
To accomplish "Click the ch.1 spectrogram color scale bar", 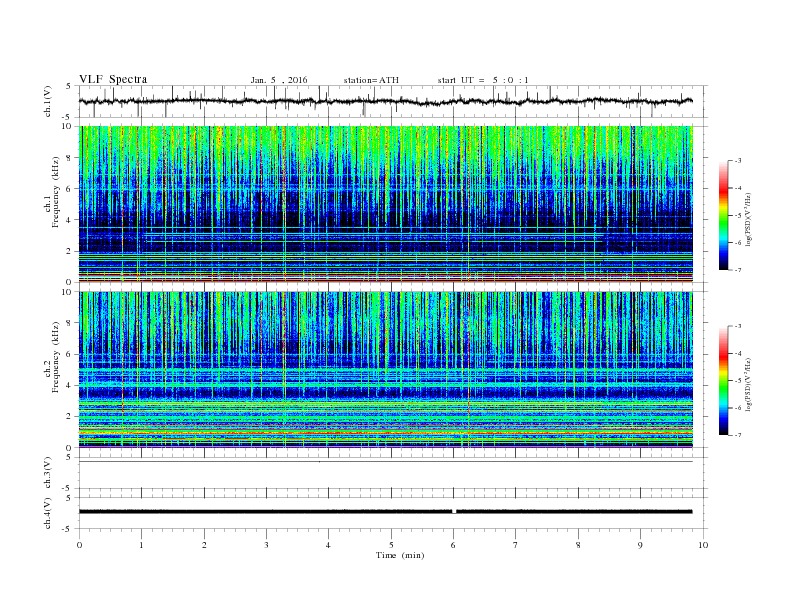I will (724, 215).
